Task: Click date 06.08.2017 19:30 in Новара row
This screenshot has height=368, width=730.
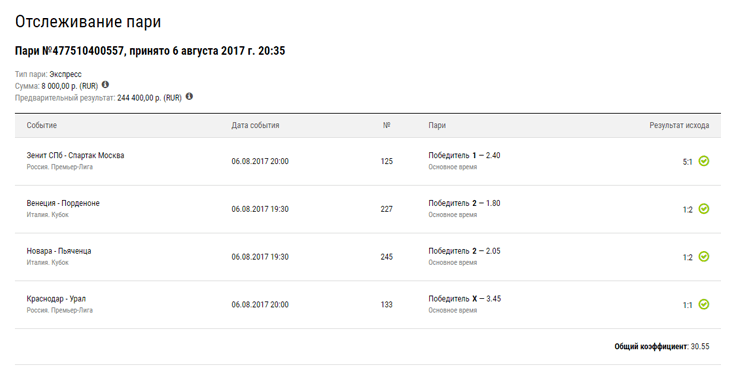Action: (x=260, y=257)
